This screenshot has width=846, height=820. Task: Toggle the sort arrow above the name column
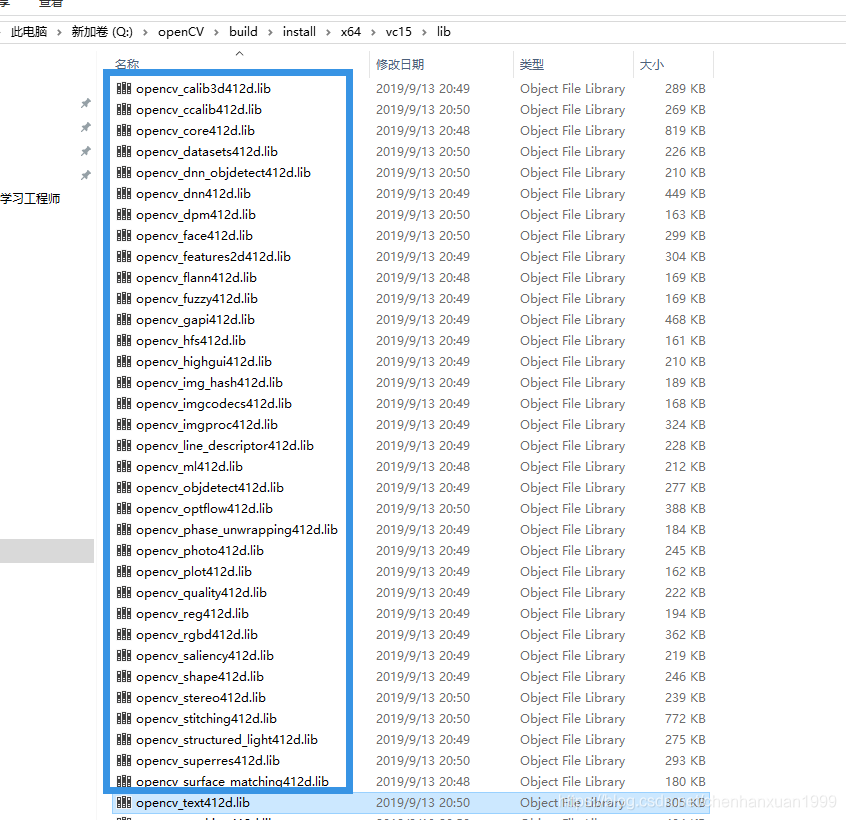240,53
